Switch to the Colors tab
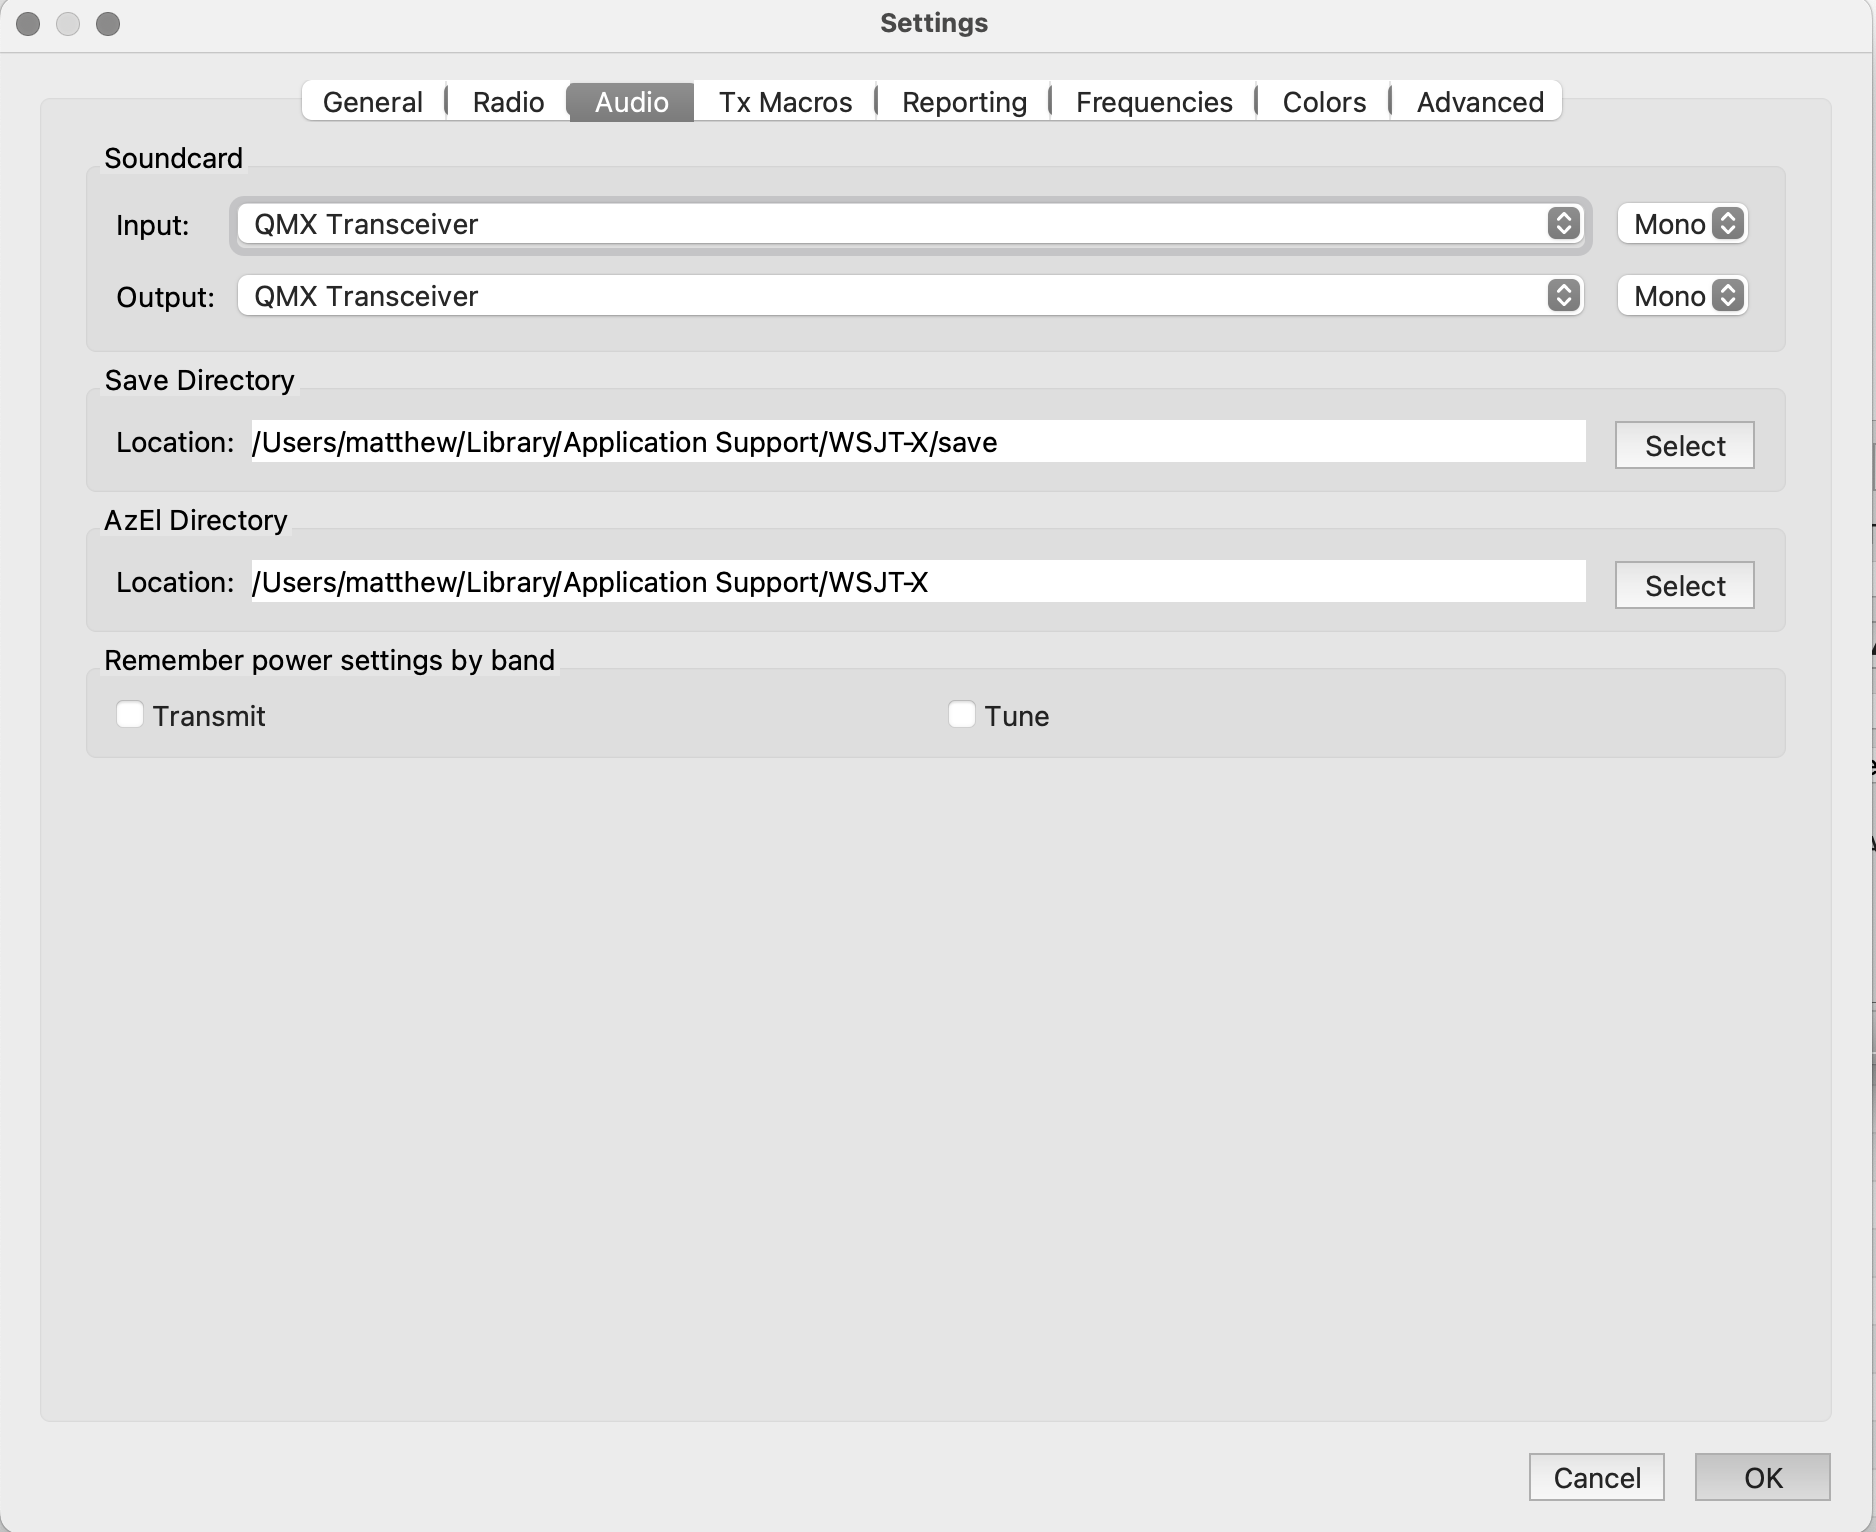 pyautogui.click(x=1324, y=102)
